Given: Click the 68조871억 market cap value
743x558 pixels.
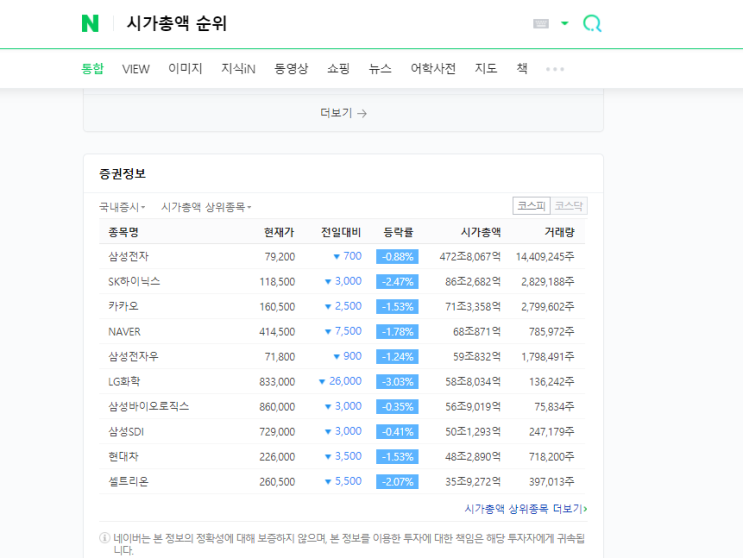Looking at the screenshot, I should point(477,332).
